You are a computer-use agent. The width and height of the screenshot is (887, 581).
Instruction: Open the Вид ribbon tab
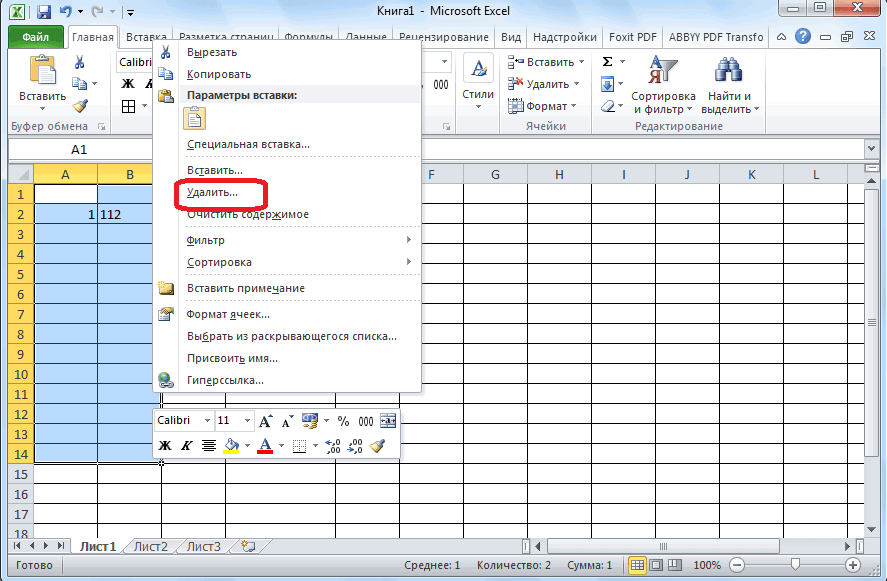point(511,37)
